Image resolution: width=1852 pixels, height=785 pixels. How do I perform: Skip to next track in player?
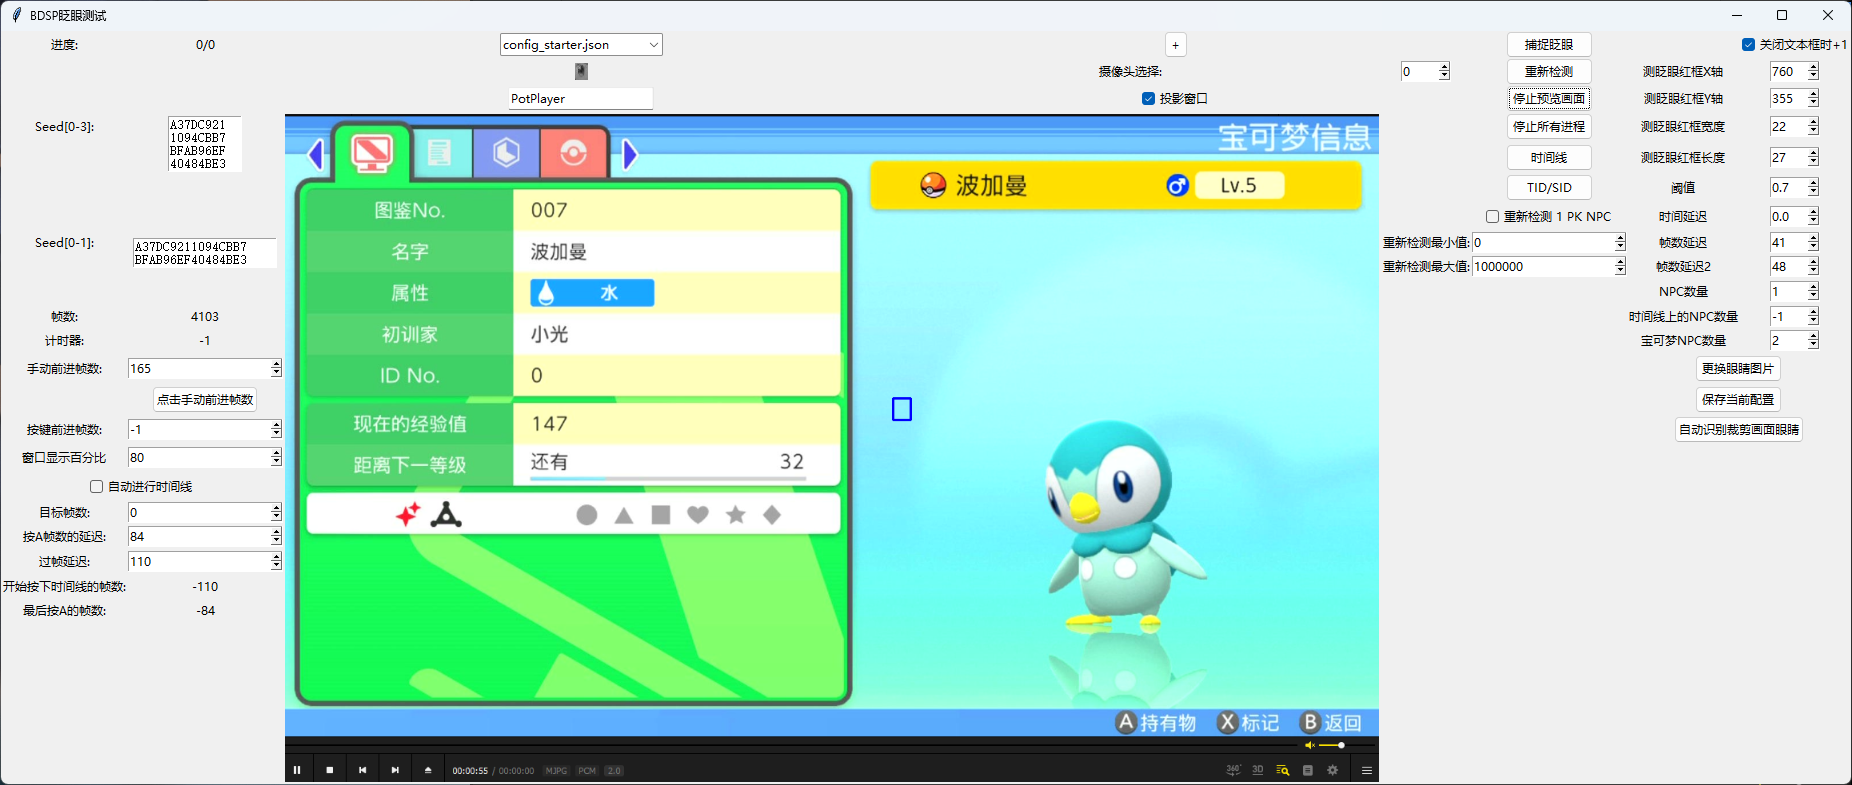click(395, 770)
